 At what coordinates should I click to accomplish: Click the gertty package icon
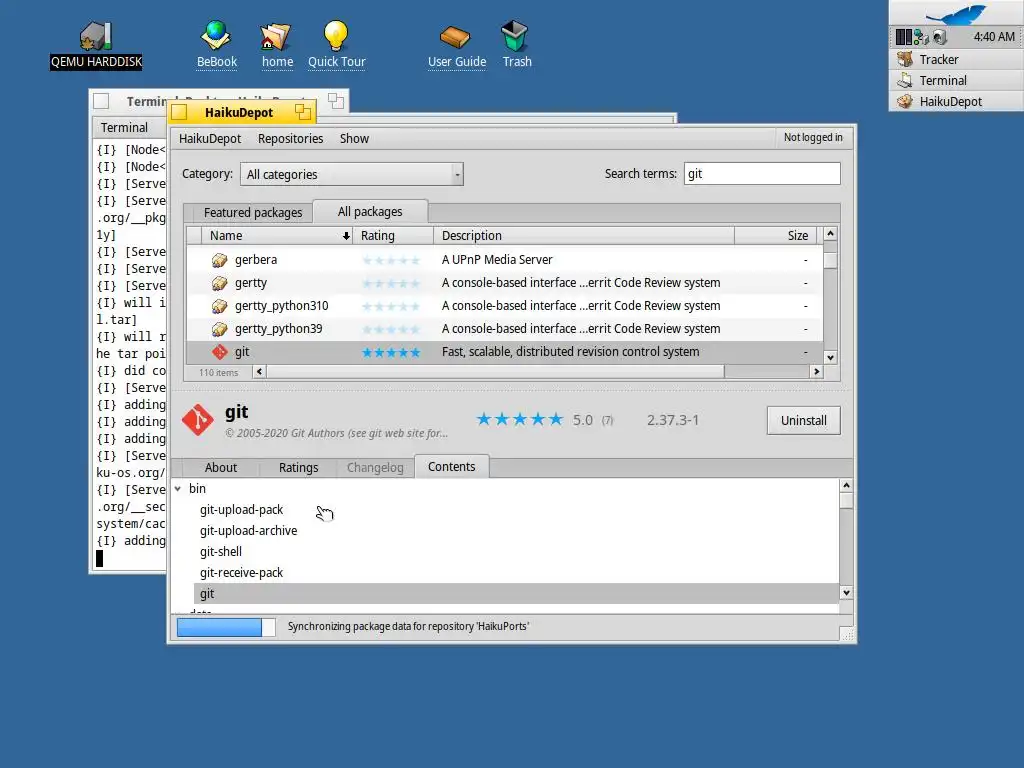[219, 283]
